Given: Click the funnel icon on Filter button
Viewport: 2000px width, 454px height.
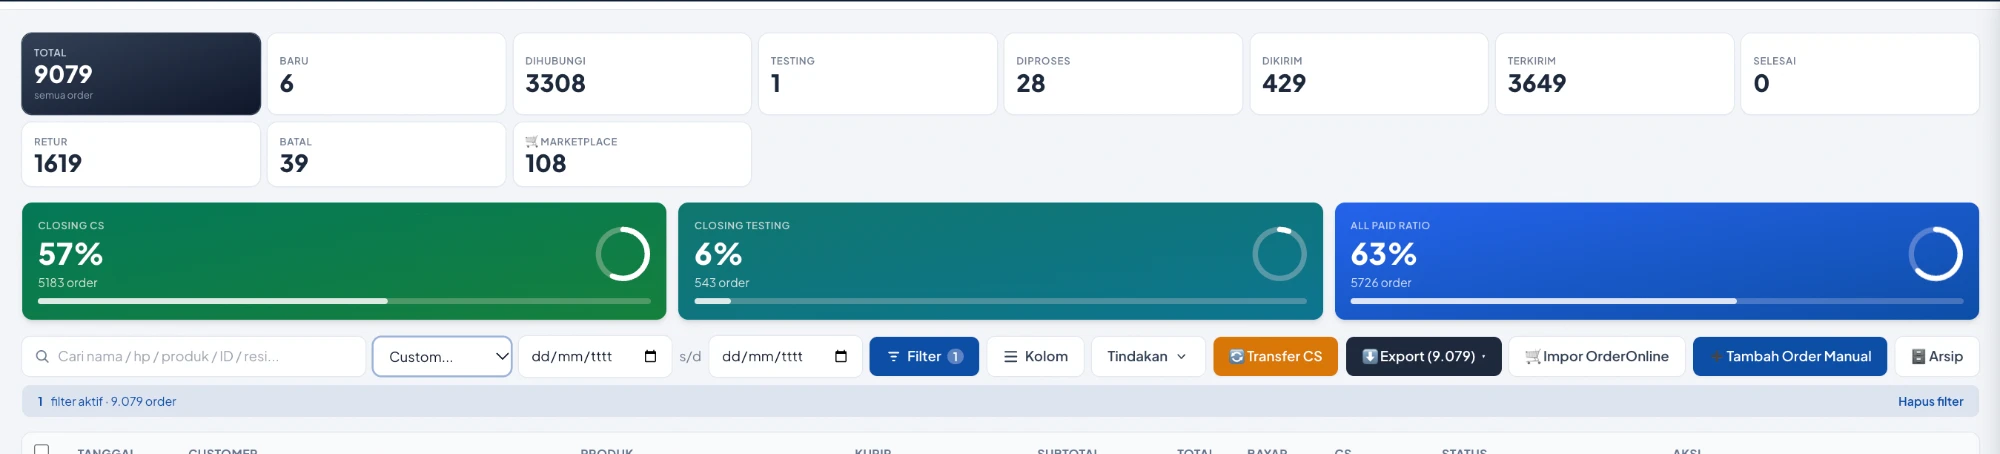Looking at the screenshot, I should (x=894, y=357).
